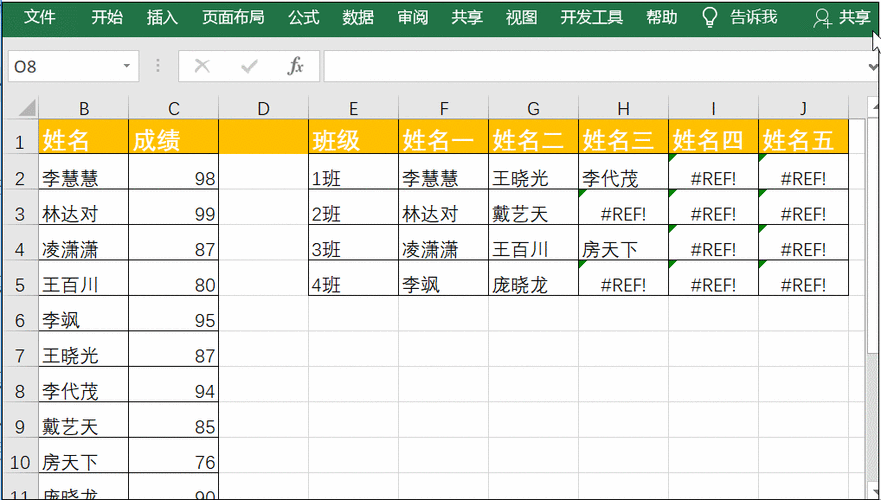Image resolution: width=881 pixels, height=500 pixels.
Task: Switch to the 插入 ribbon tab
Action: 162,17
